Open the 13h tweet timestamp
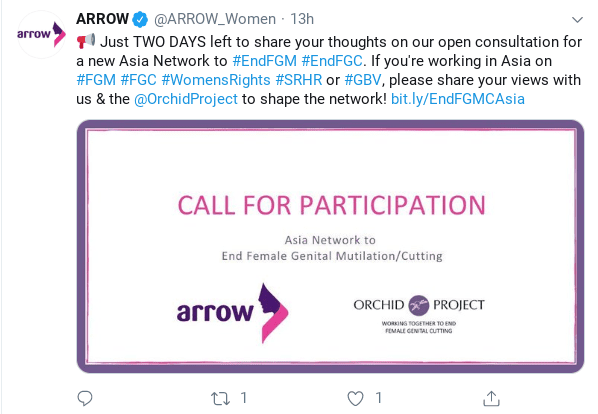Viewport: 598px width, 414px height. coord(302,19)
